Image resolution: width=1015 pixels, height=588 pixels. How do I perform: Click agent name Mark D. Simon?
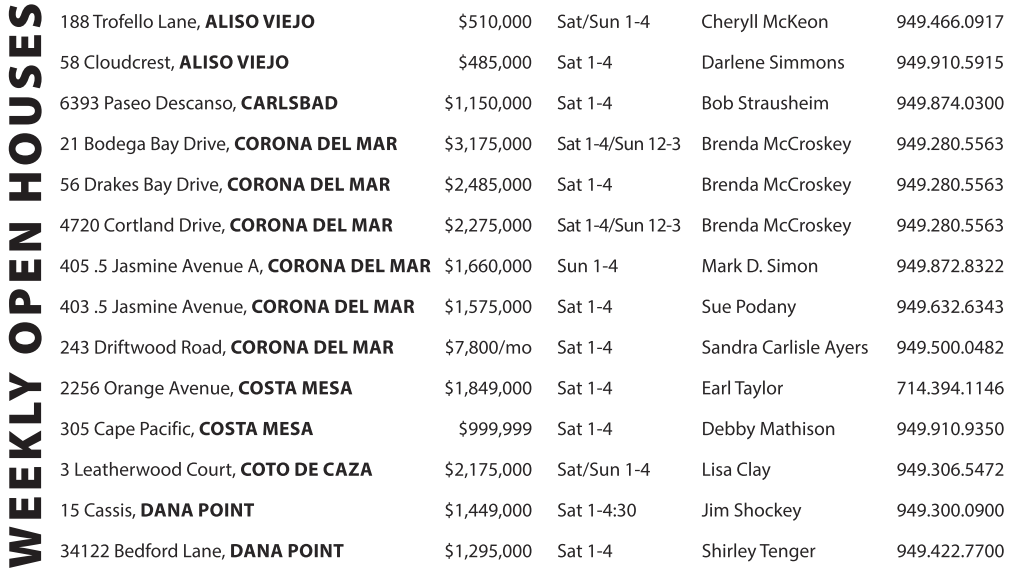click(759, 266)
